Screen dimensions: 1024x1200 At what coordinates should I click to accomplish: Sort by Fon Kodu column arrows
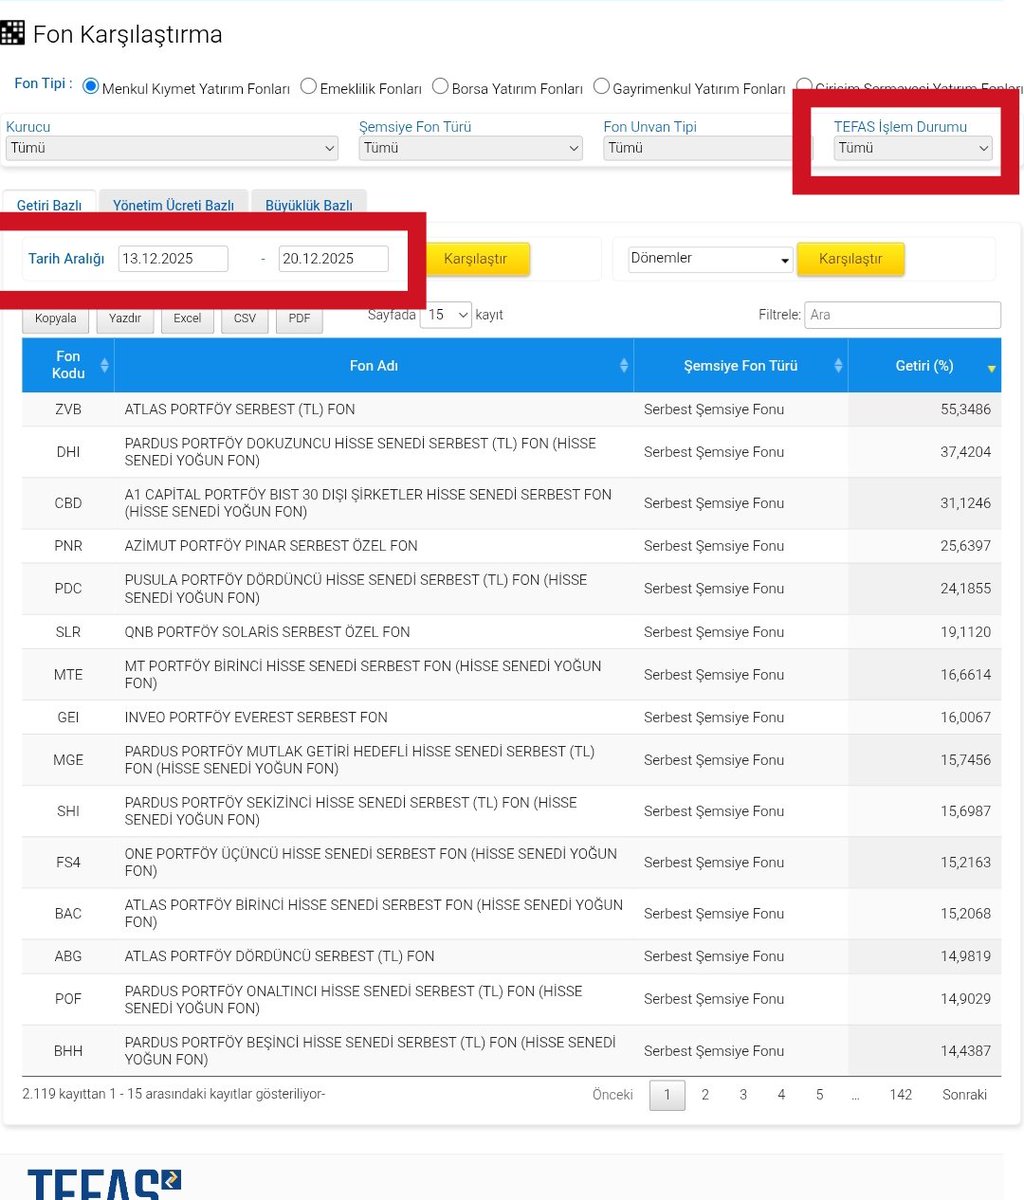pyautogui.click(x=105, y=366)
